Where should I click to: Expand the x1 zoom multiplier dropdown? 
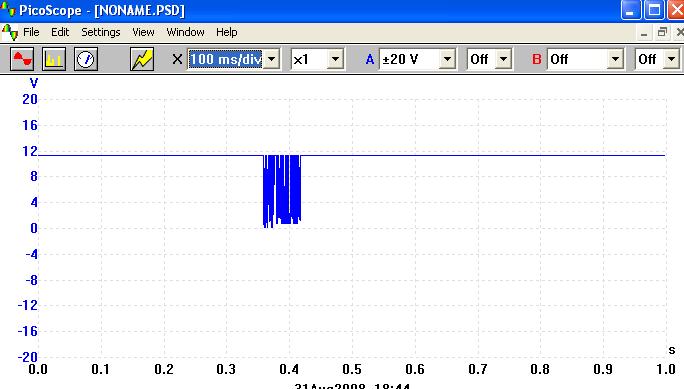(335, 59)
